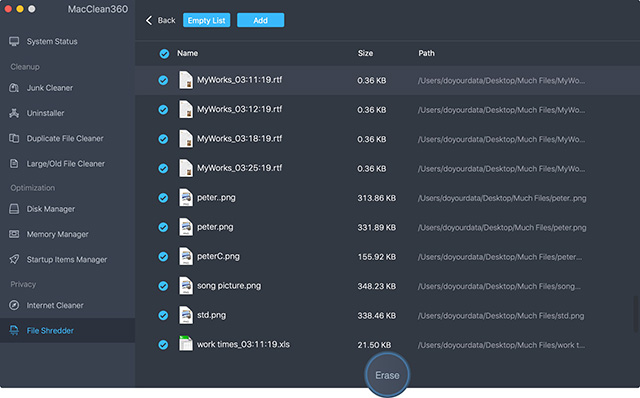This screenshot has width=640, height=398.
Task: Open Startup Items Manager
Action: click(67, 260)
